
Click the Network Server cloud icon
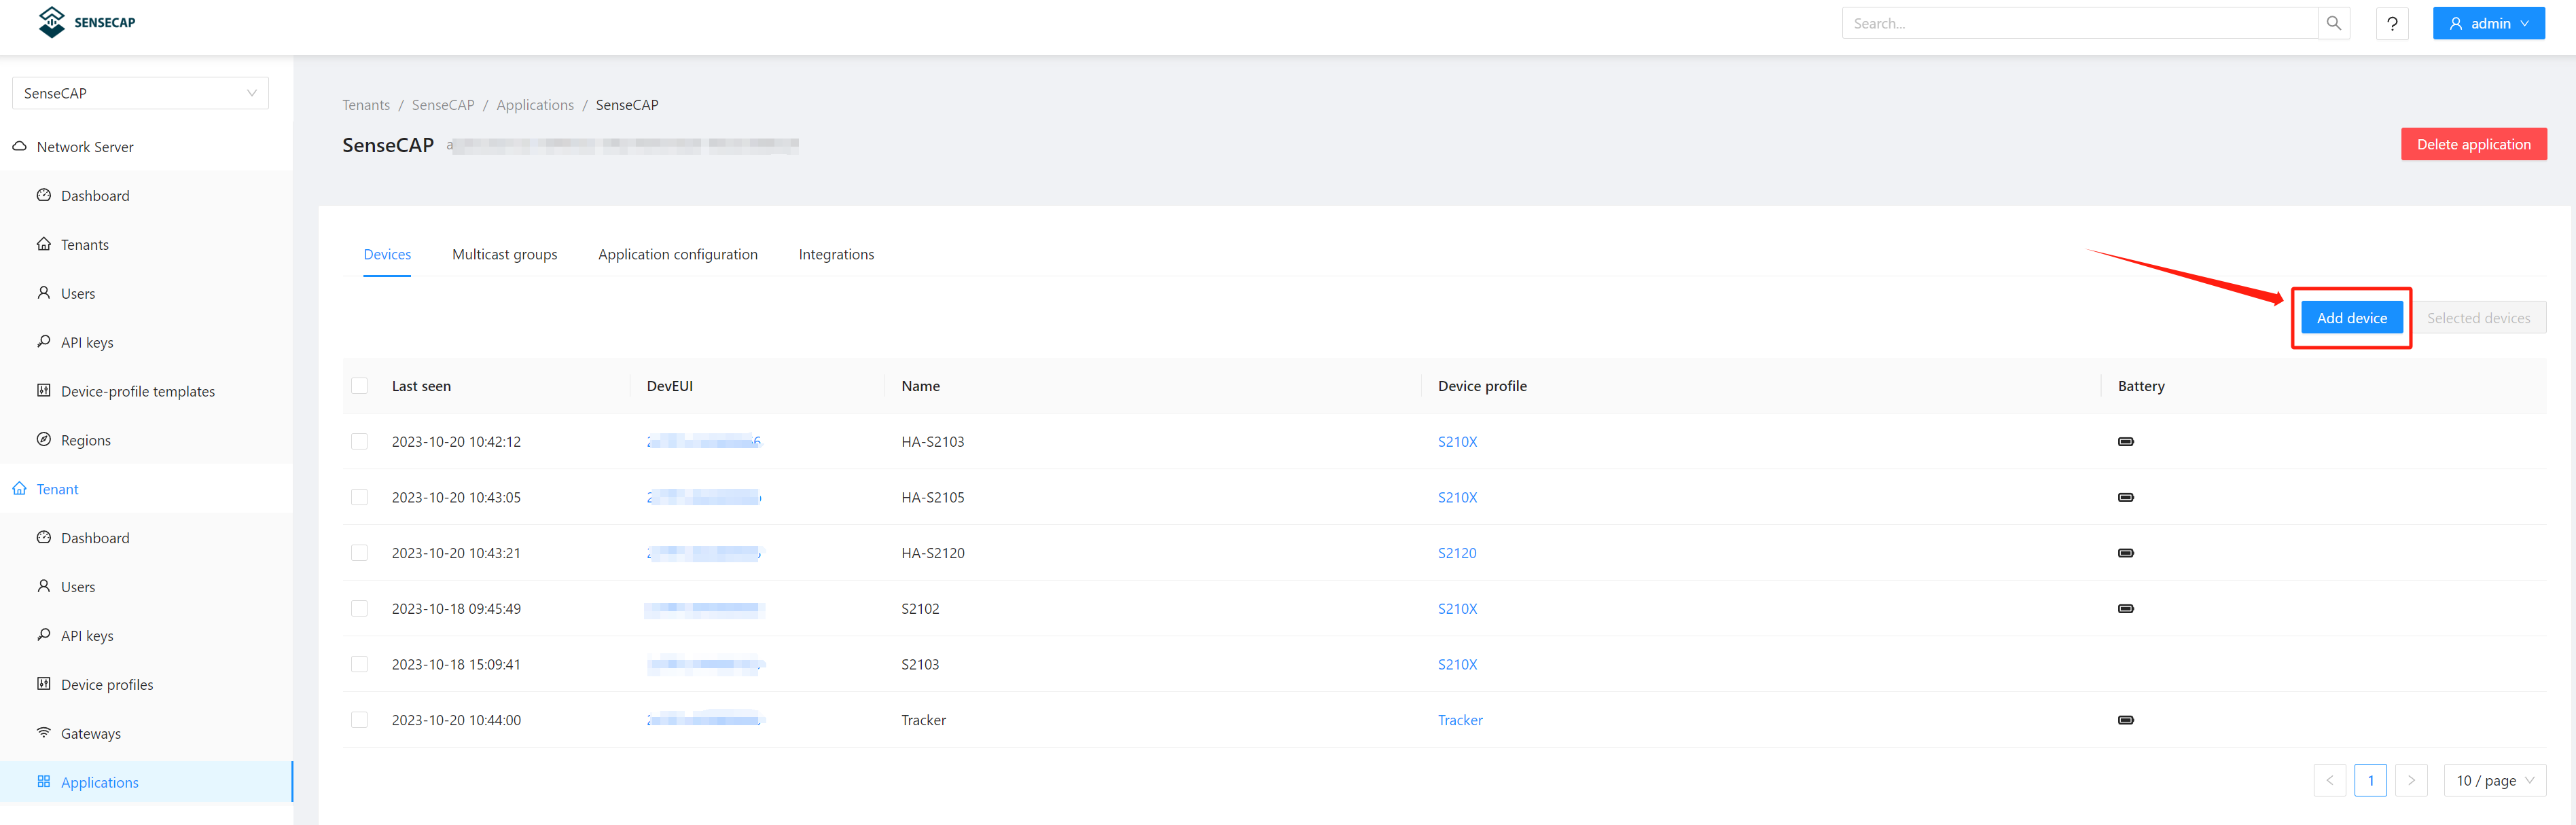tap(19, 146)
